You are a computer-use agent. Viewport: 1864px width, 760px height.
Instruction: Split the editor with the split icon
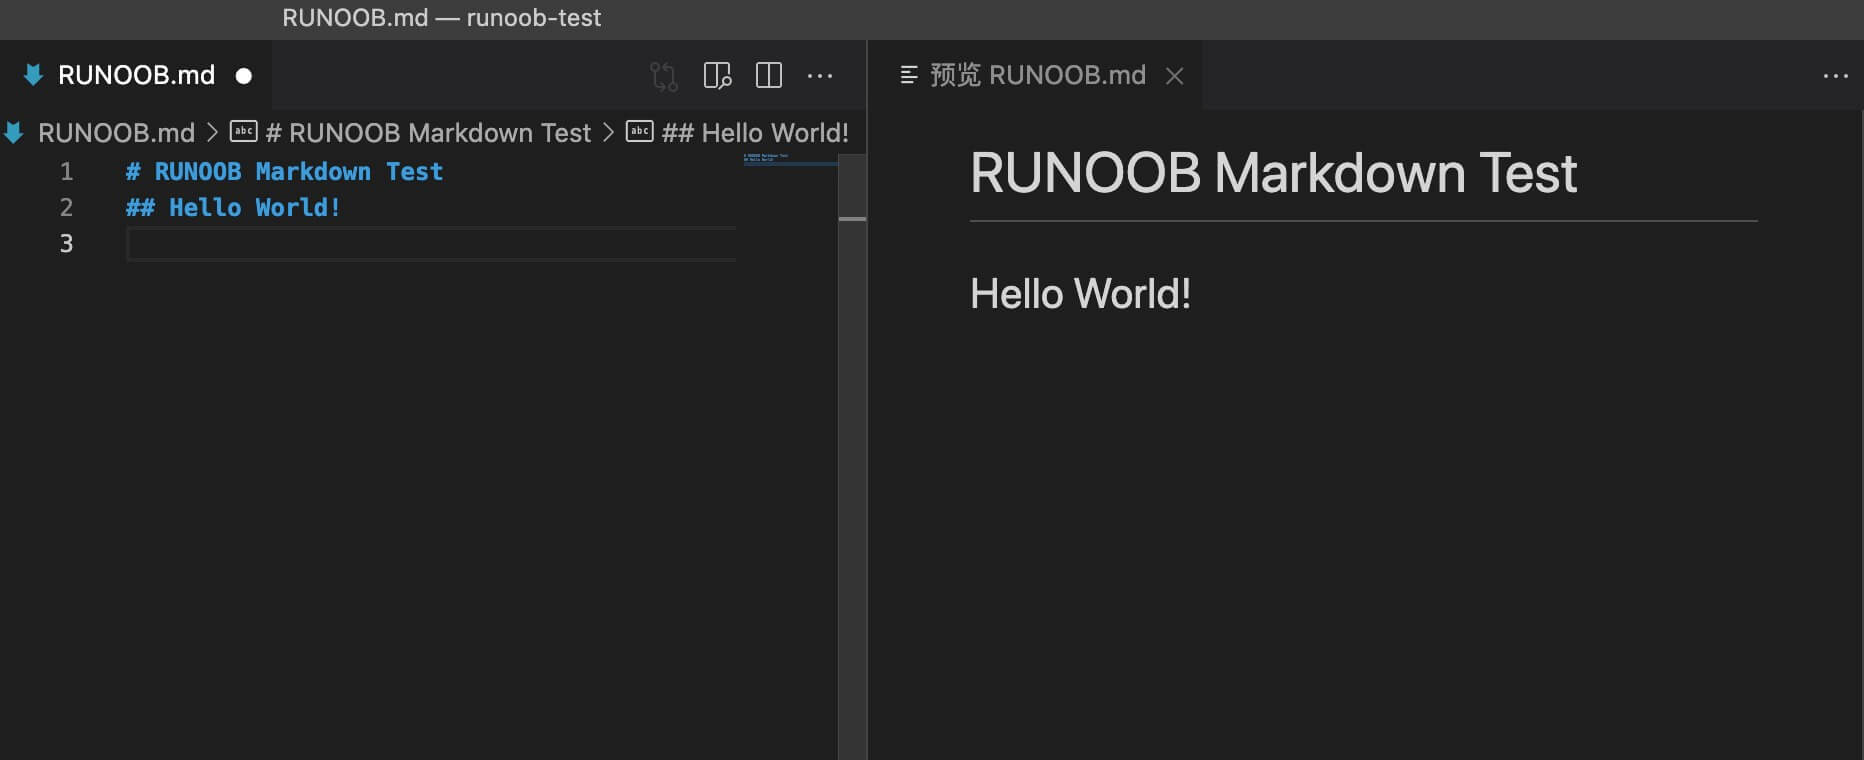(769, 76)
